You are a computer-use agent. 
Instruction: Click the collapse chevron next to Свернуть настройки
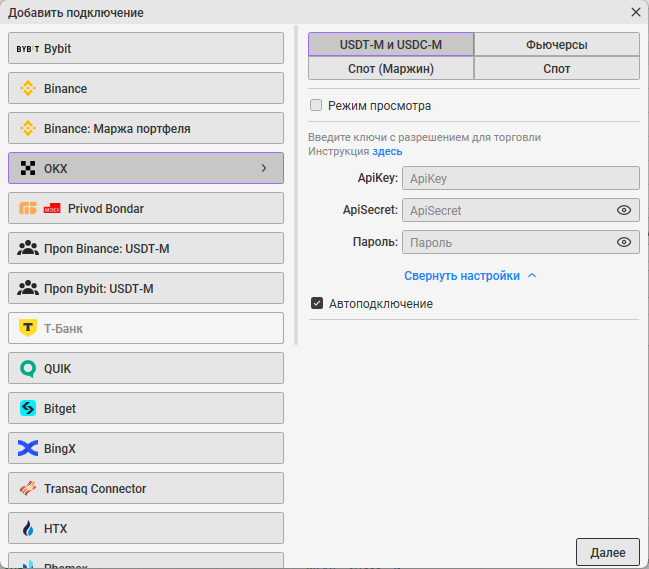tap(532, 276)
